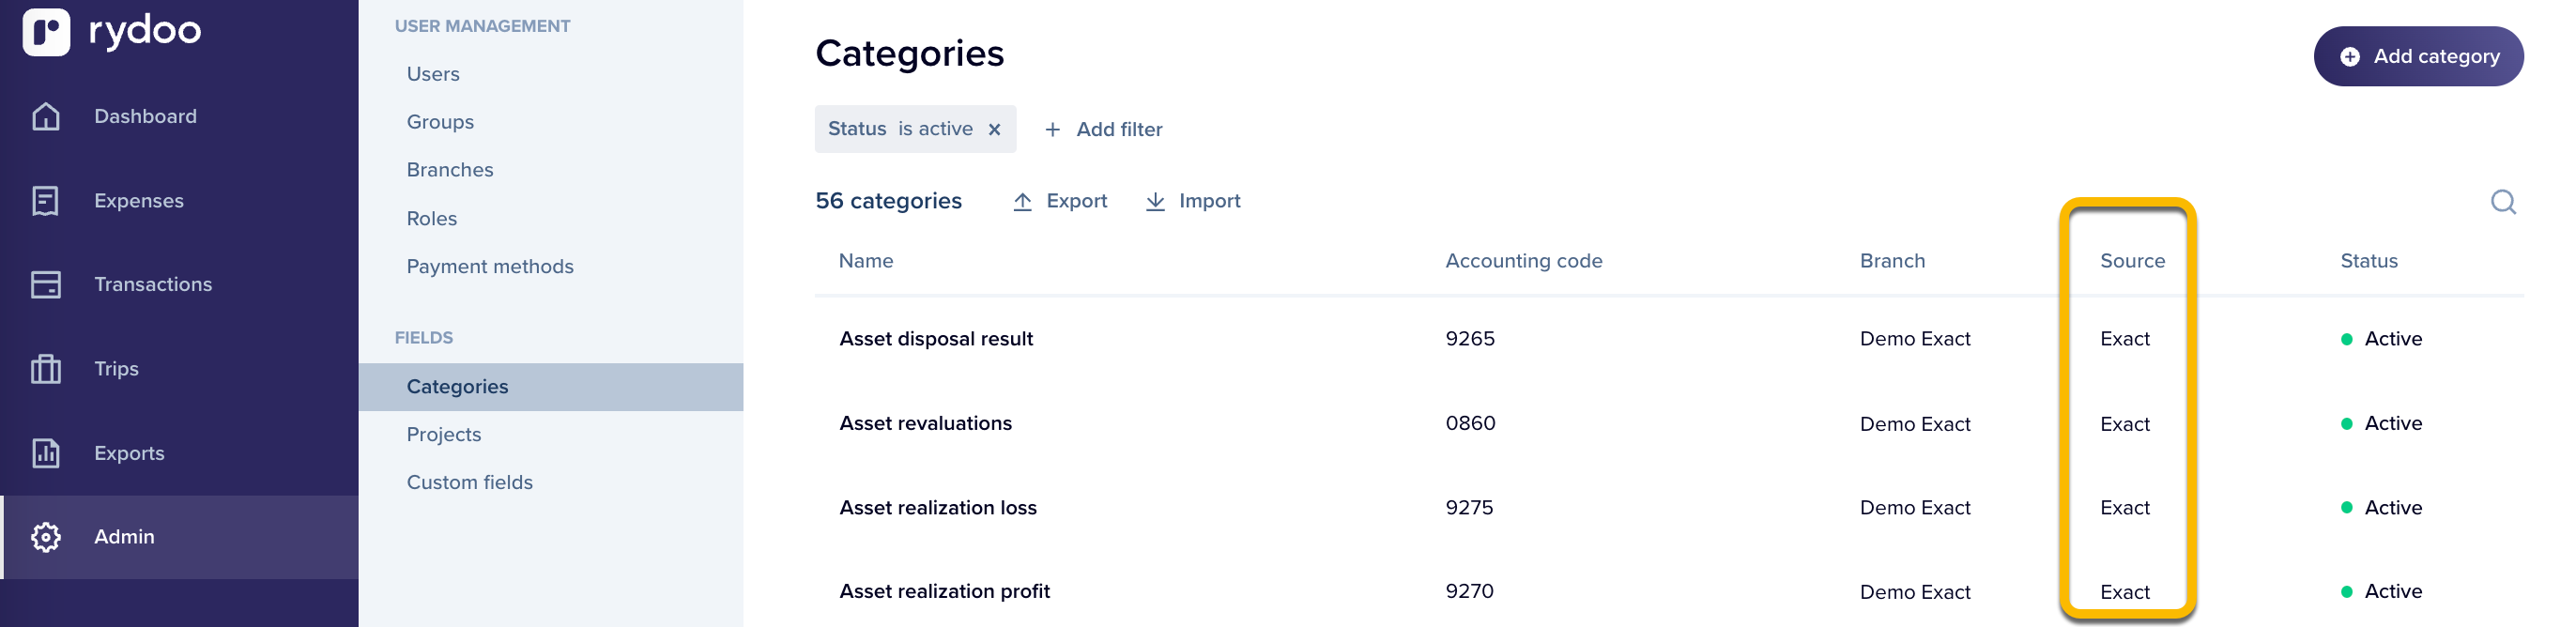Remove the Status is active filter
This screenshot has height=627, width=2576.
[994, 129]
